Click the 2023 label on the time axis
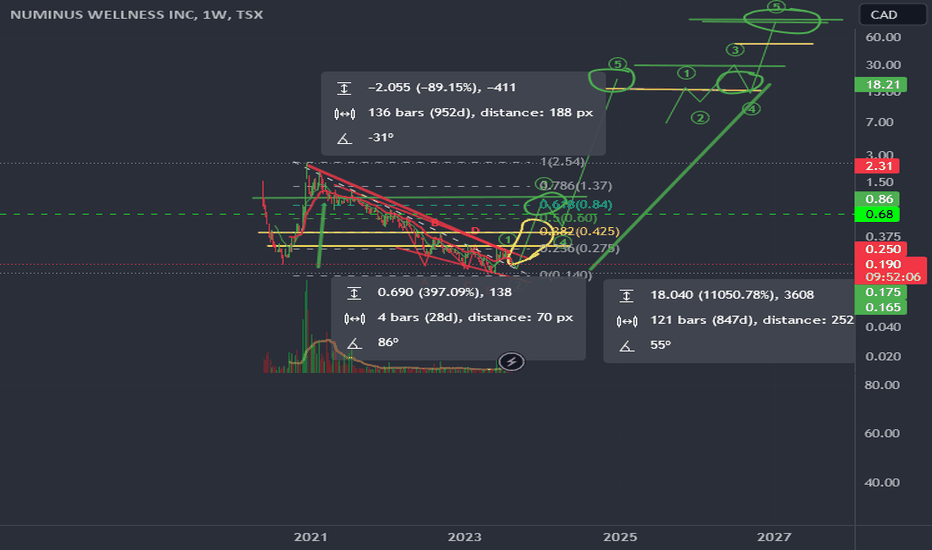This screenshot has width=932, height=550. point(464,537)
